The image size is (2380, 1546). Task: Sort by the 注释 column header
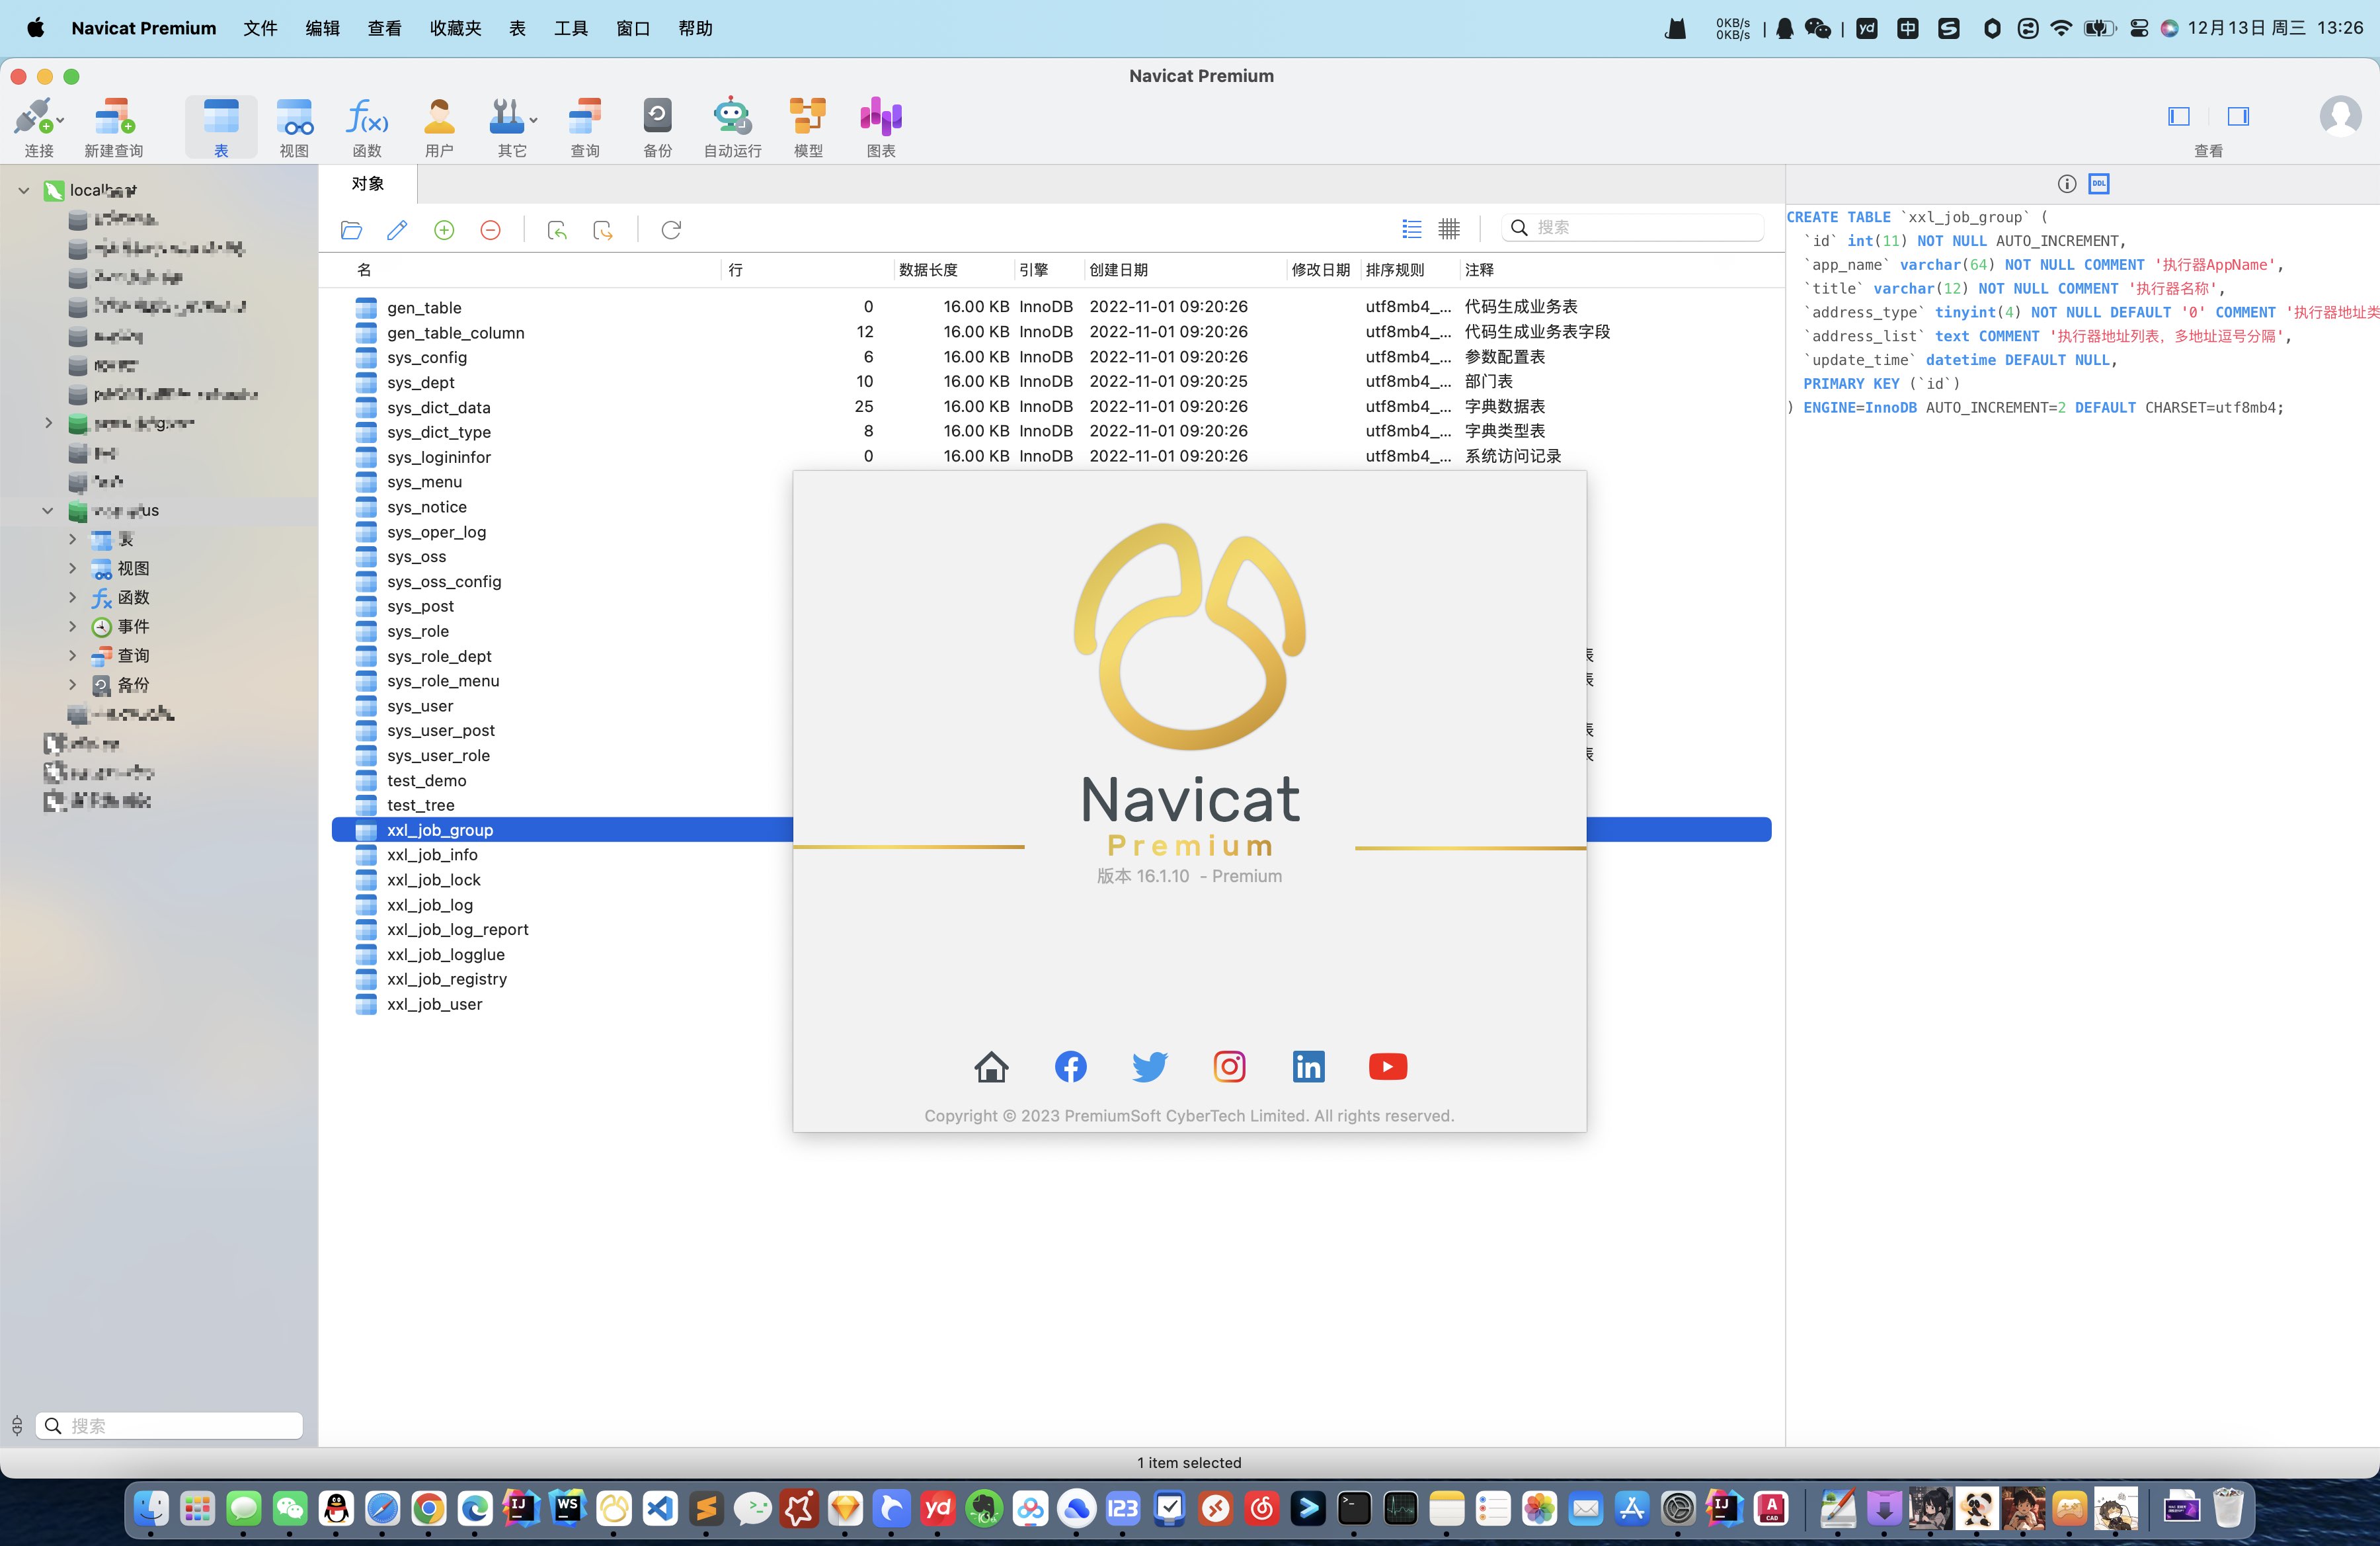[x=1479, y=270]
